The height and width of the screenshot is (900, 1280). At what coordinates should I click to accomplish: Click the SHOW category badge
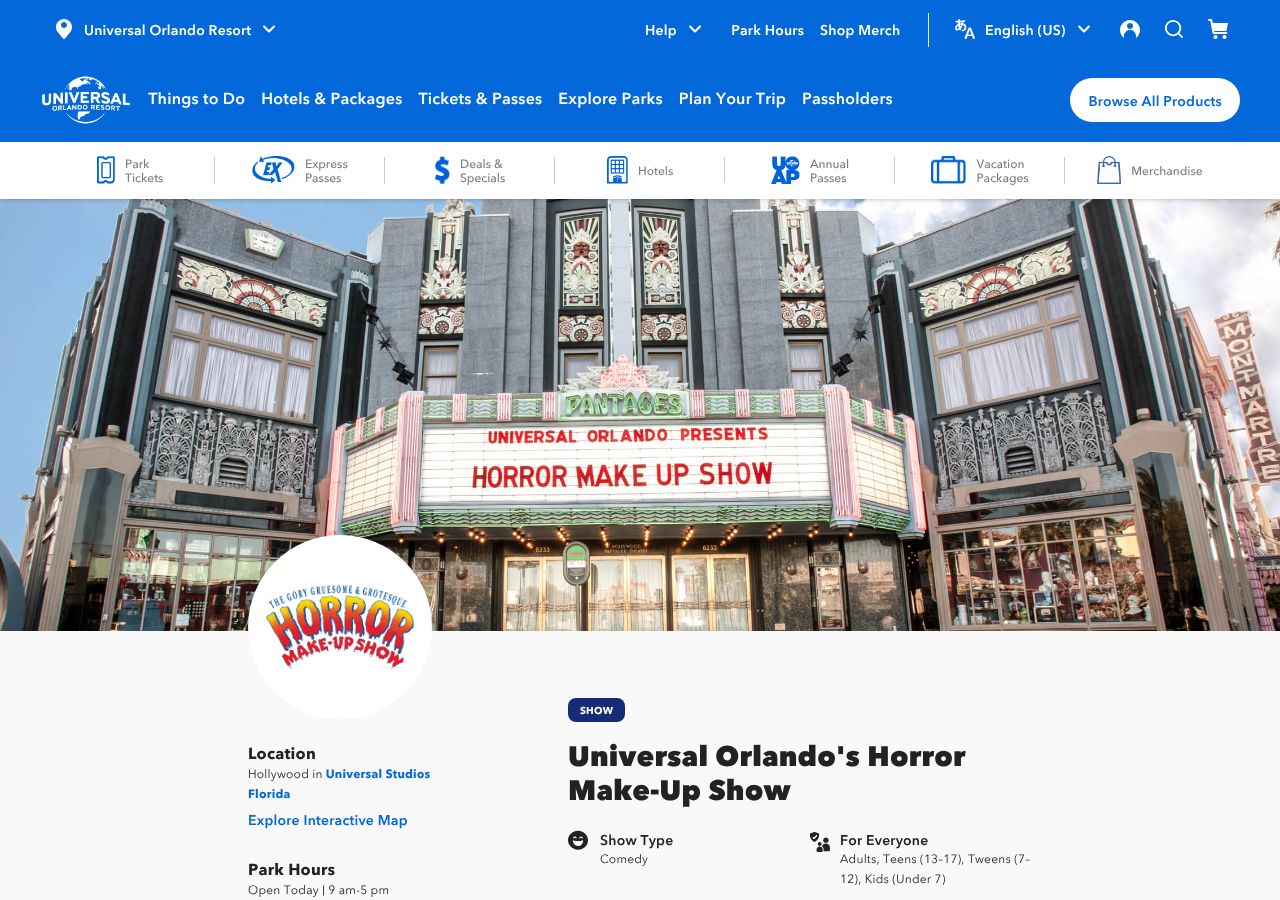pos(596,710)
